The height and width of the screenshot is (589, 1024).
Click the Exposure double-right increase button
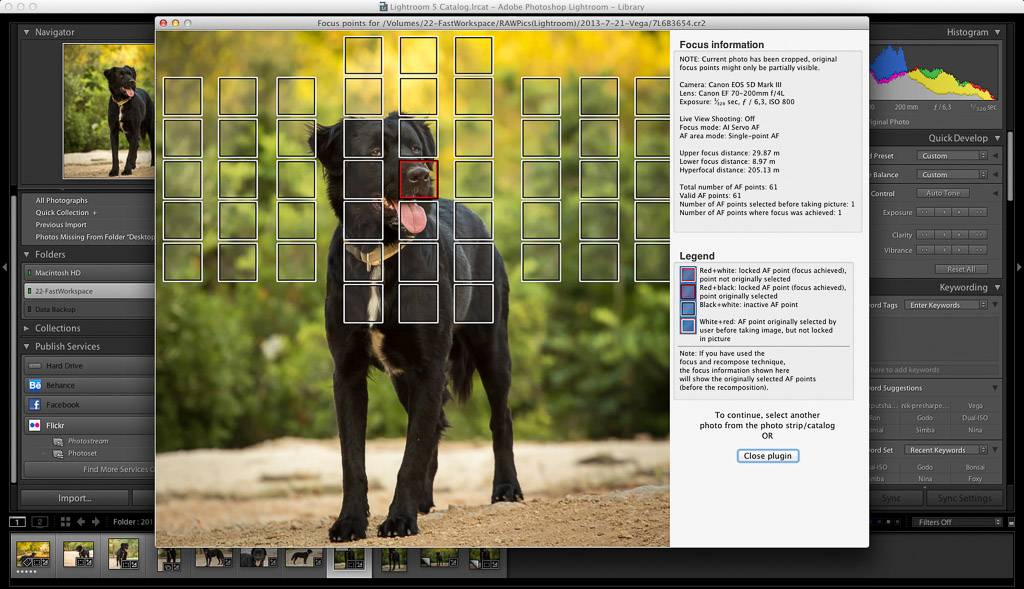(x=978, y=212)
